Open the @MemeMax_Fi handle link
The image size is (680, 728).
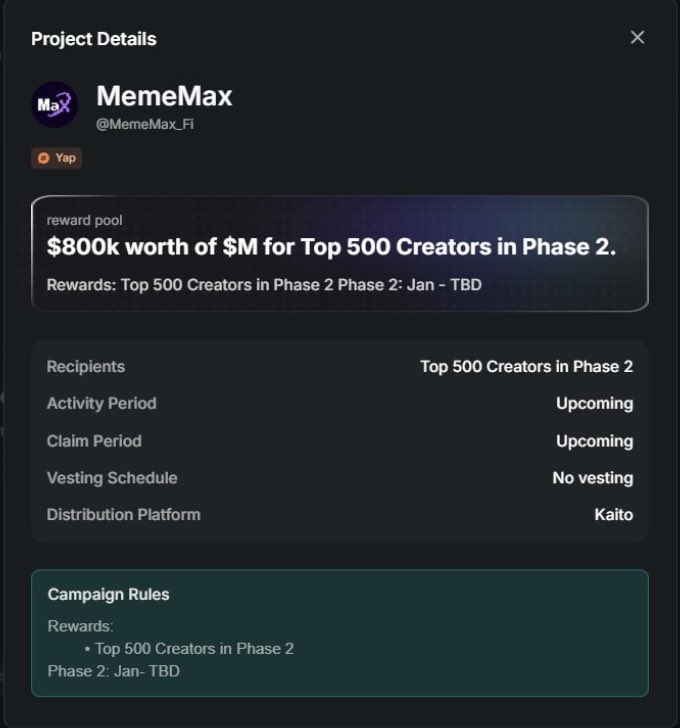pyautogui.click(x=144, y=124)
